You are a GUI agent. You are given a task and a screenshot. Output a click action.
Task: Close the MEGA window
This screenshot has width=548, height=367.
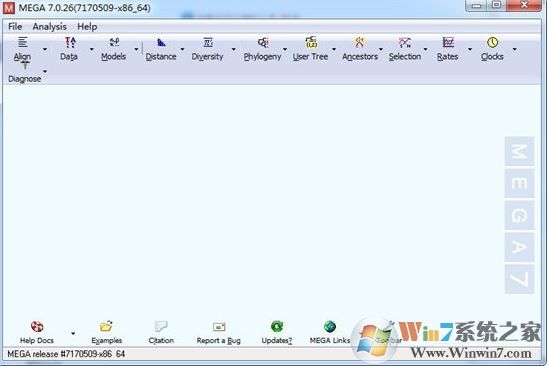[x=524, y=6]
